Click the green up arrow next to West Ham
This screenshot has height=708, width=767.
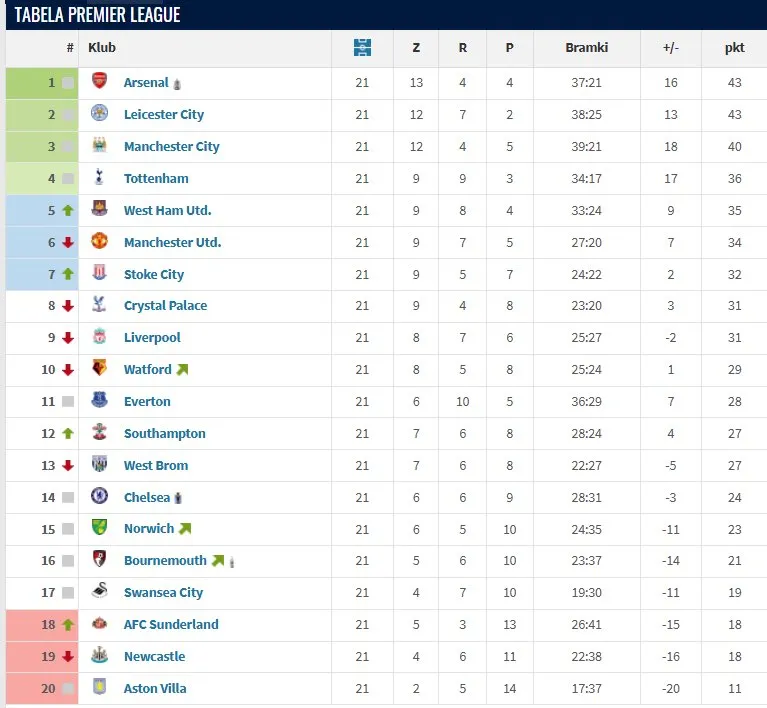coord(68,211)
